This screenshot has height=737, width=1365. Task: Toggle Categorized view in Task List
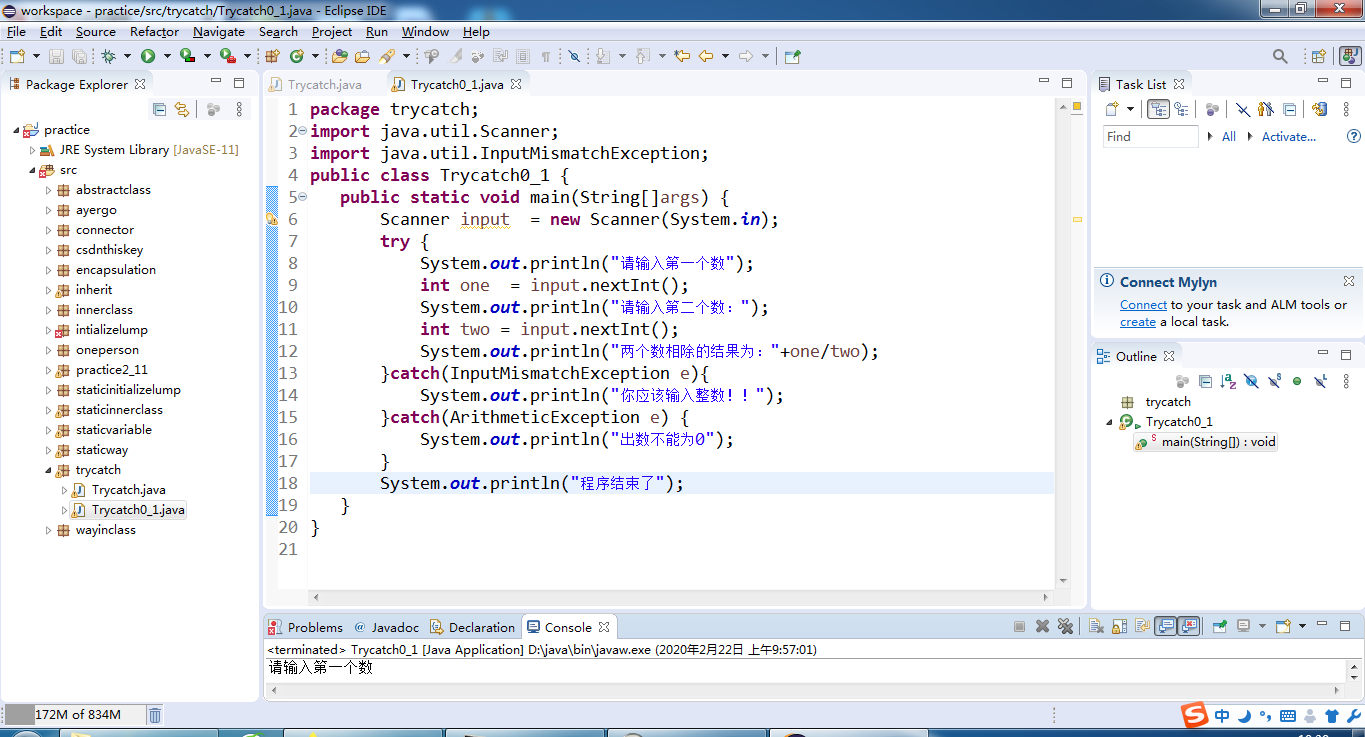[x=1158, y=109]
